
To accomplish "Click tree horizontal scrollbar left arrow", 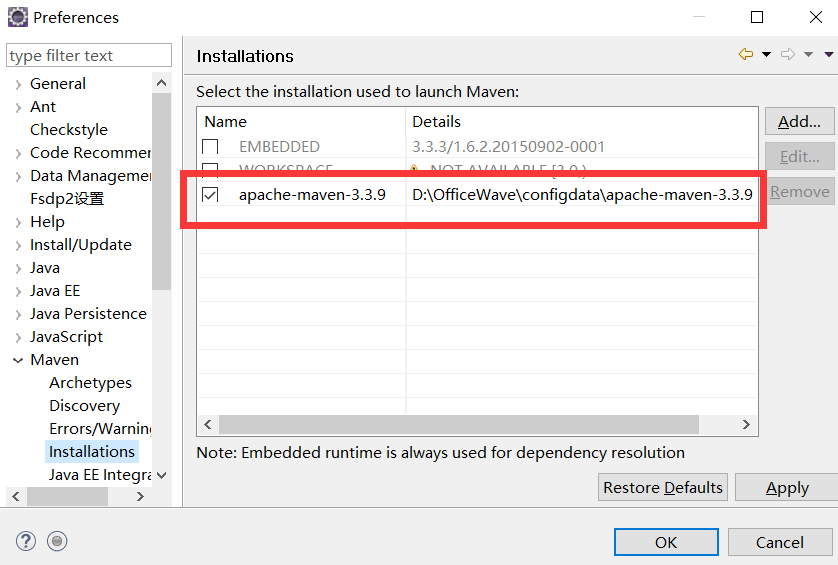I will pyautogui.click(x=16, y=497).
